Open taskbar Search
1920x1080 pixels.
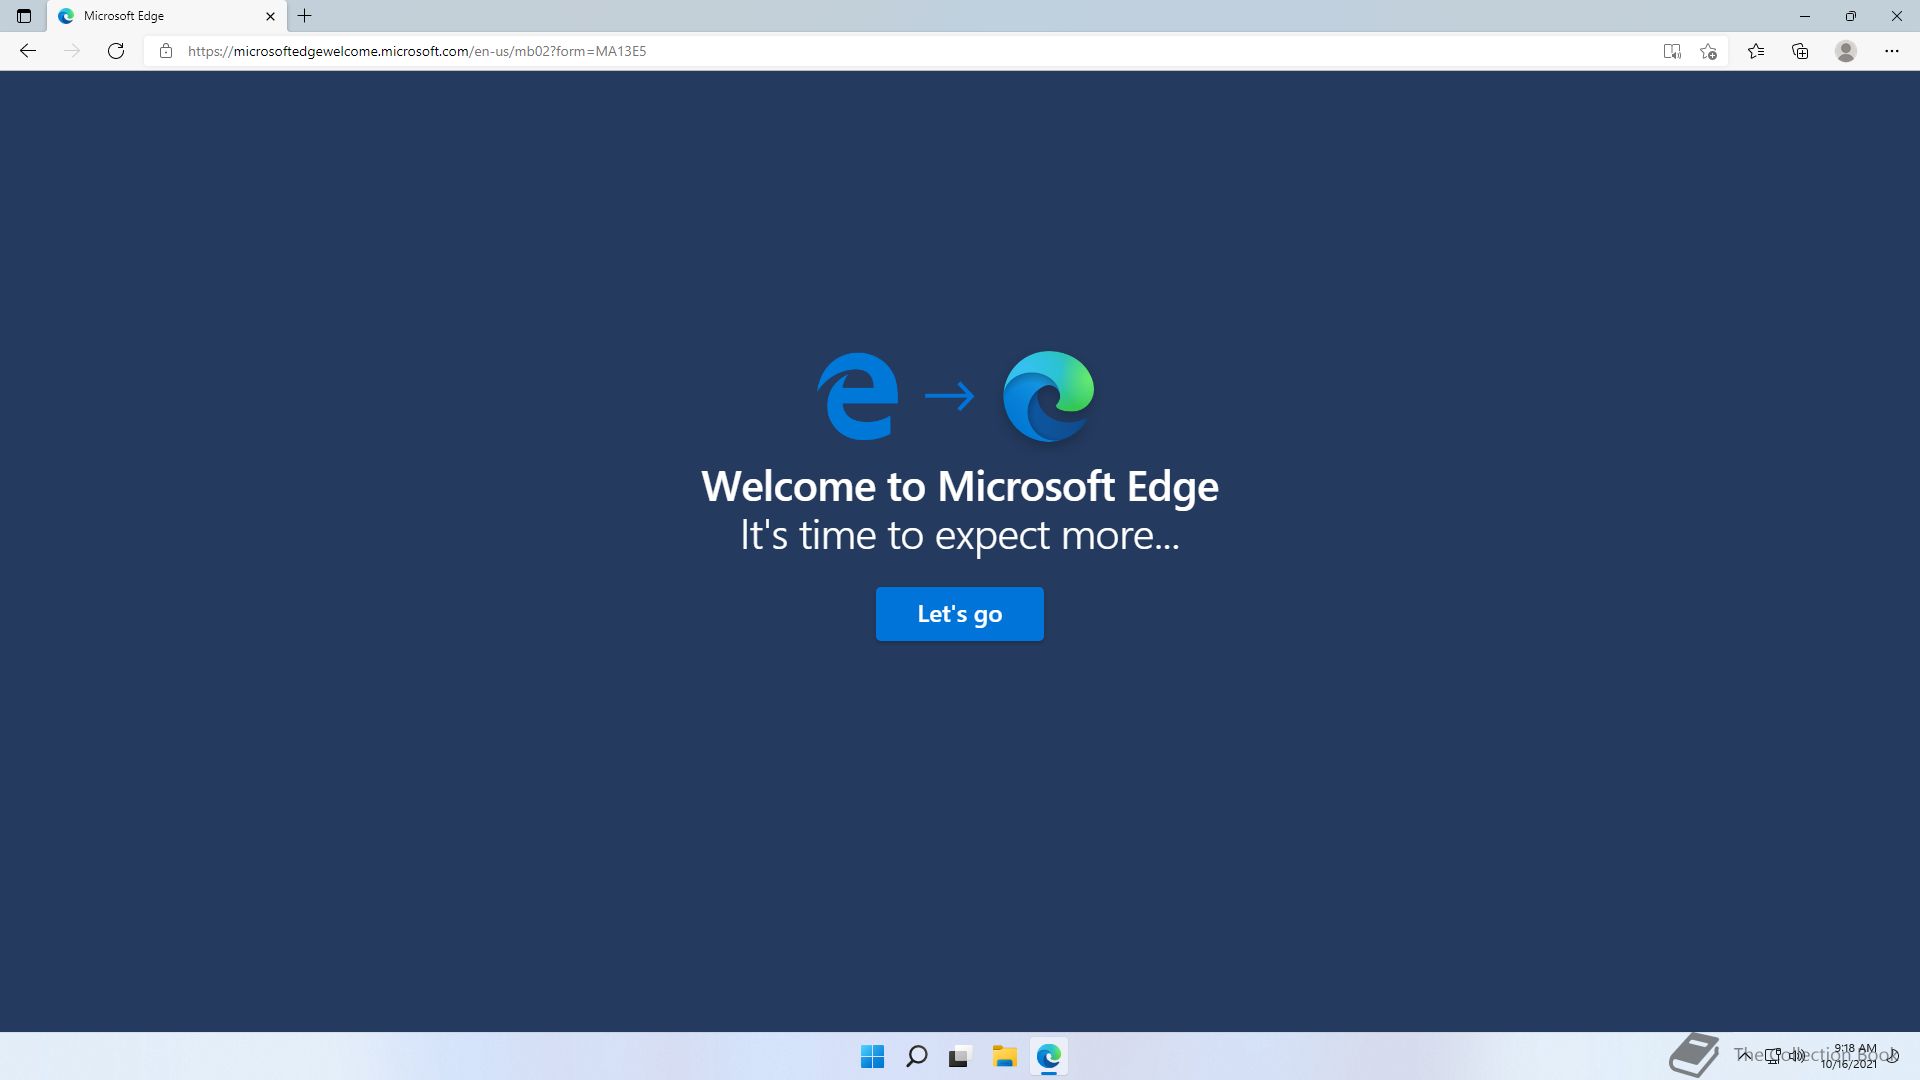916,1056
